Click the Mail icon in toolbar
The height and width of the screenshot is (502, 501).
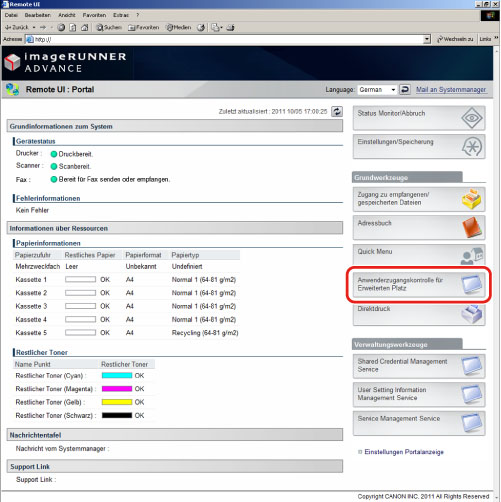[217, 27]
